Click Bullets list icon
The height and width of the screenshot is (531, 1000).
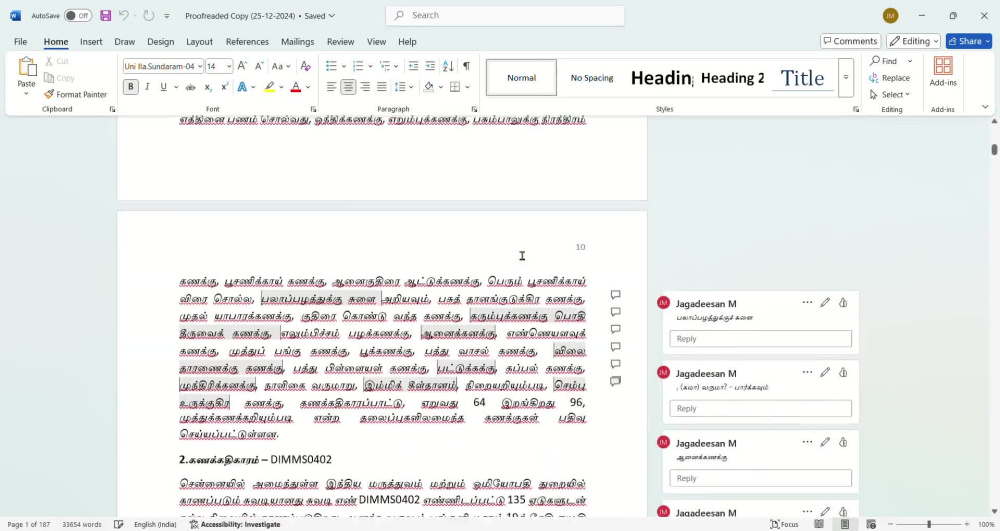[x=331, y=66]
